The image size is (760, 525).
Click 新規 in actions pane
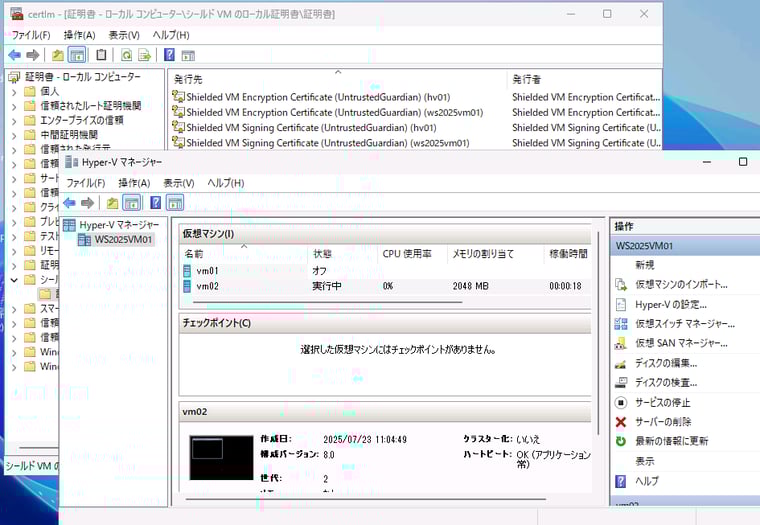[x=645, y=265]
